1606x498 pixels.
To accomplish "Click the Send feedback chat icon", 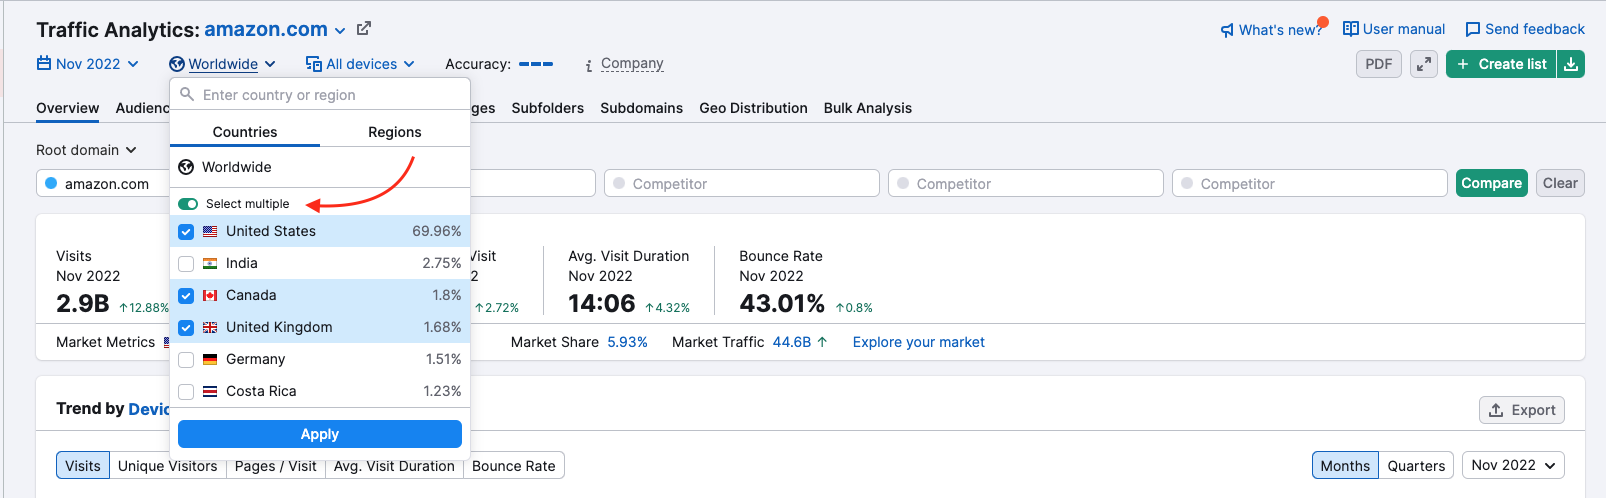I will pyautogui.click(x=1473, y=29).
